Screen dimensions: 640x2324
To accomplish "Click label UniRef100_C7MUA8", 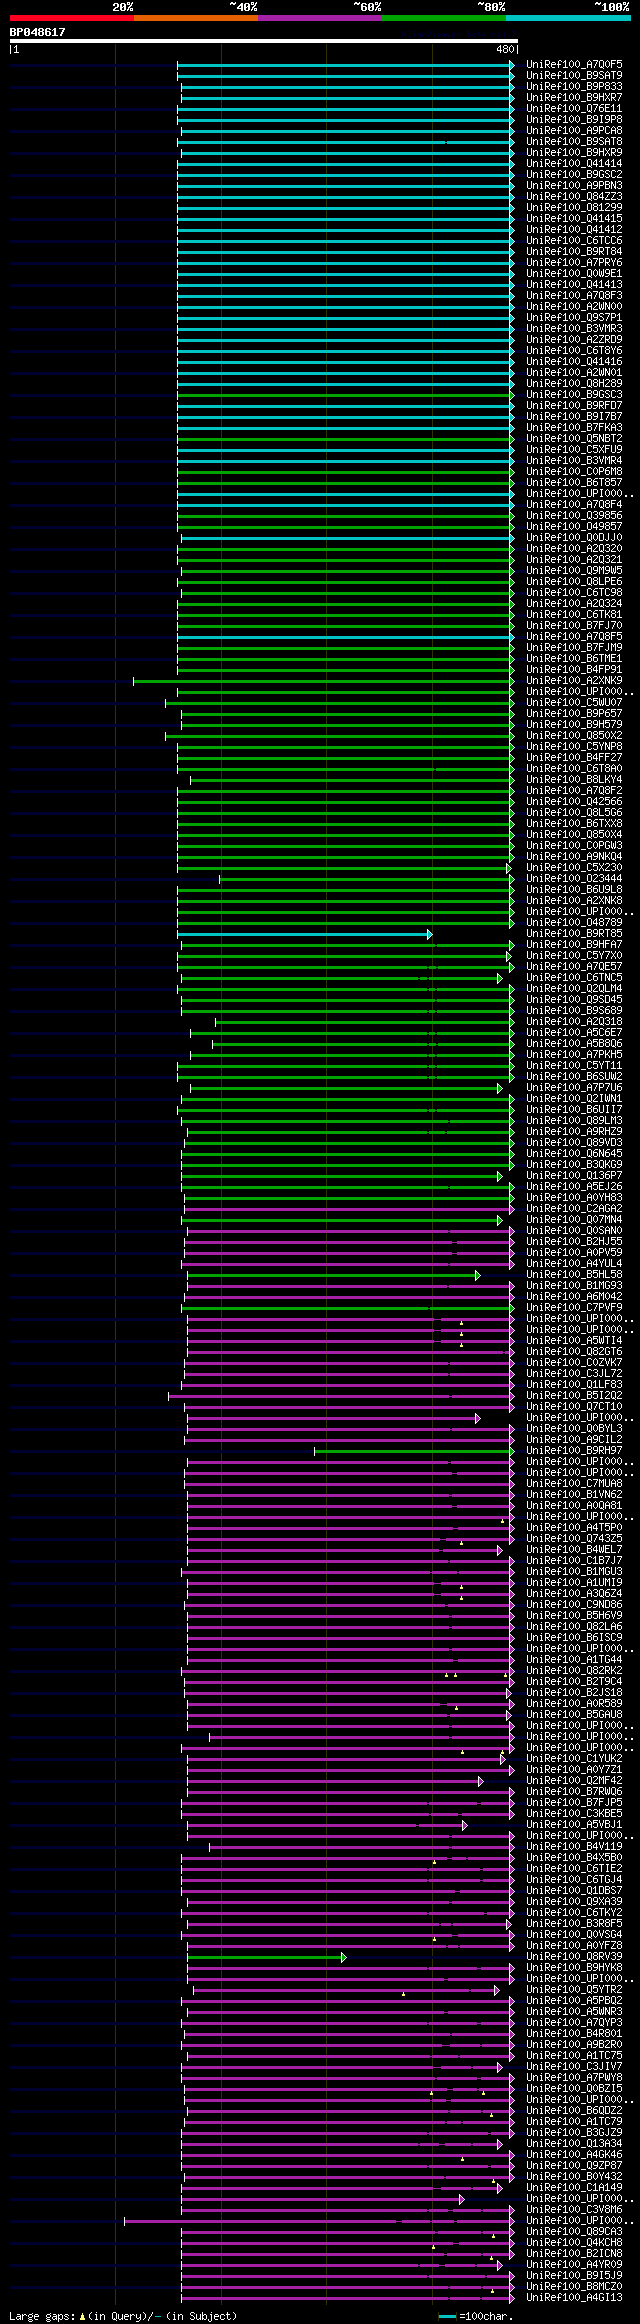I will [574, 1484].
